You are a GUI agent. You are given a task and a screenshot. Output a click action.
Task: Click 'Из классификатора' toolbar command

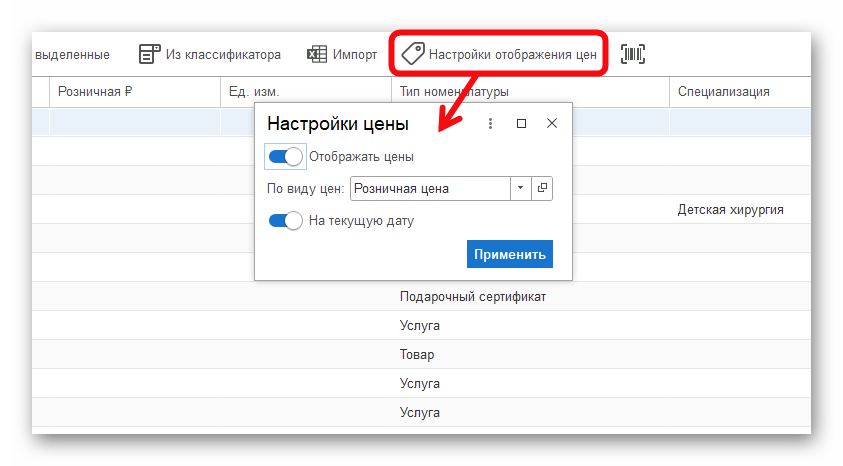click(x=223, y=54)
